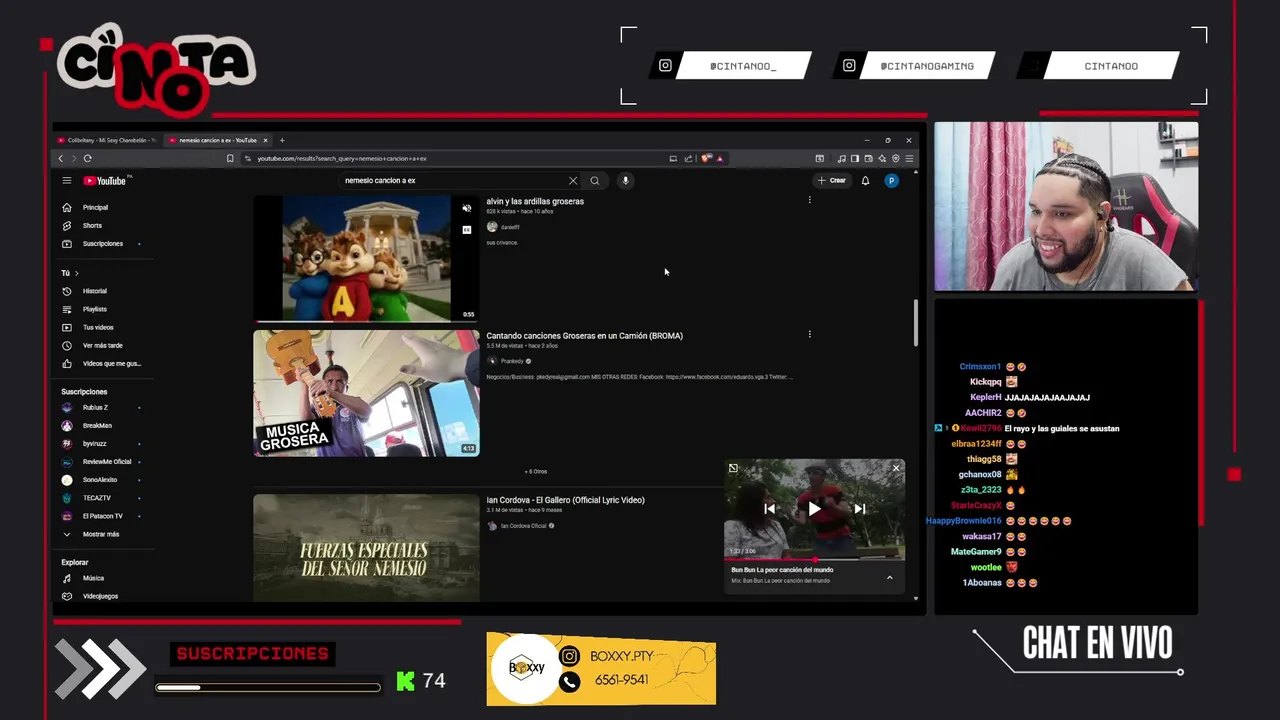Image resolution: width=1280 pixels, height=720 pixels.
Task: Reload the page in the browser
Action: click(88, 158)
